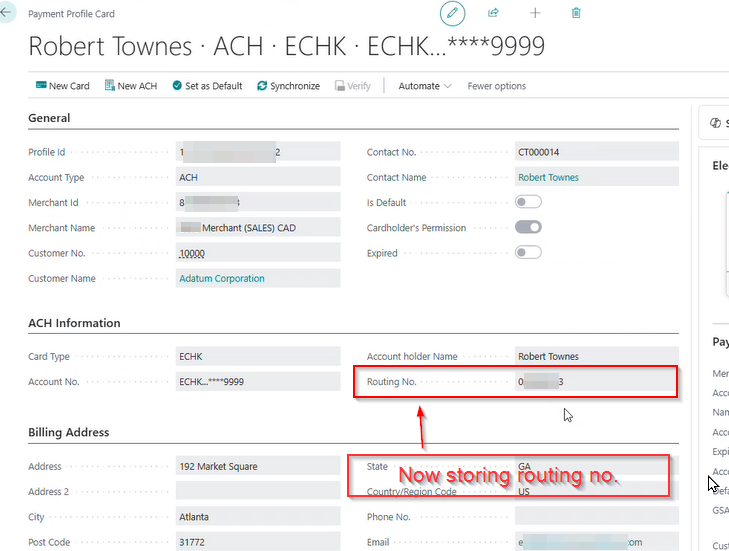
Task: Click the Merchant Name field
Action: pyautogui.click(x=258, y=227)
